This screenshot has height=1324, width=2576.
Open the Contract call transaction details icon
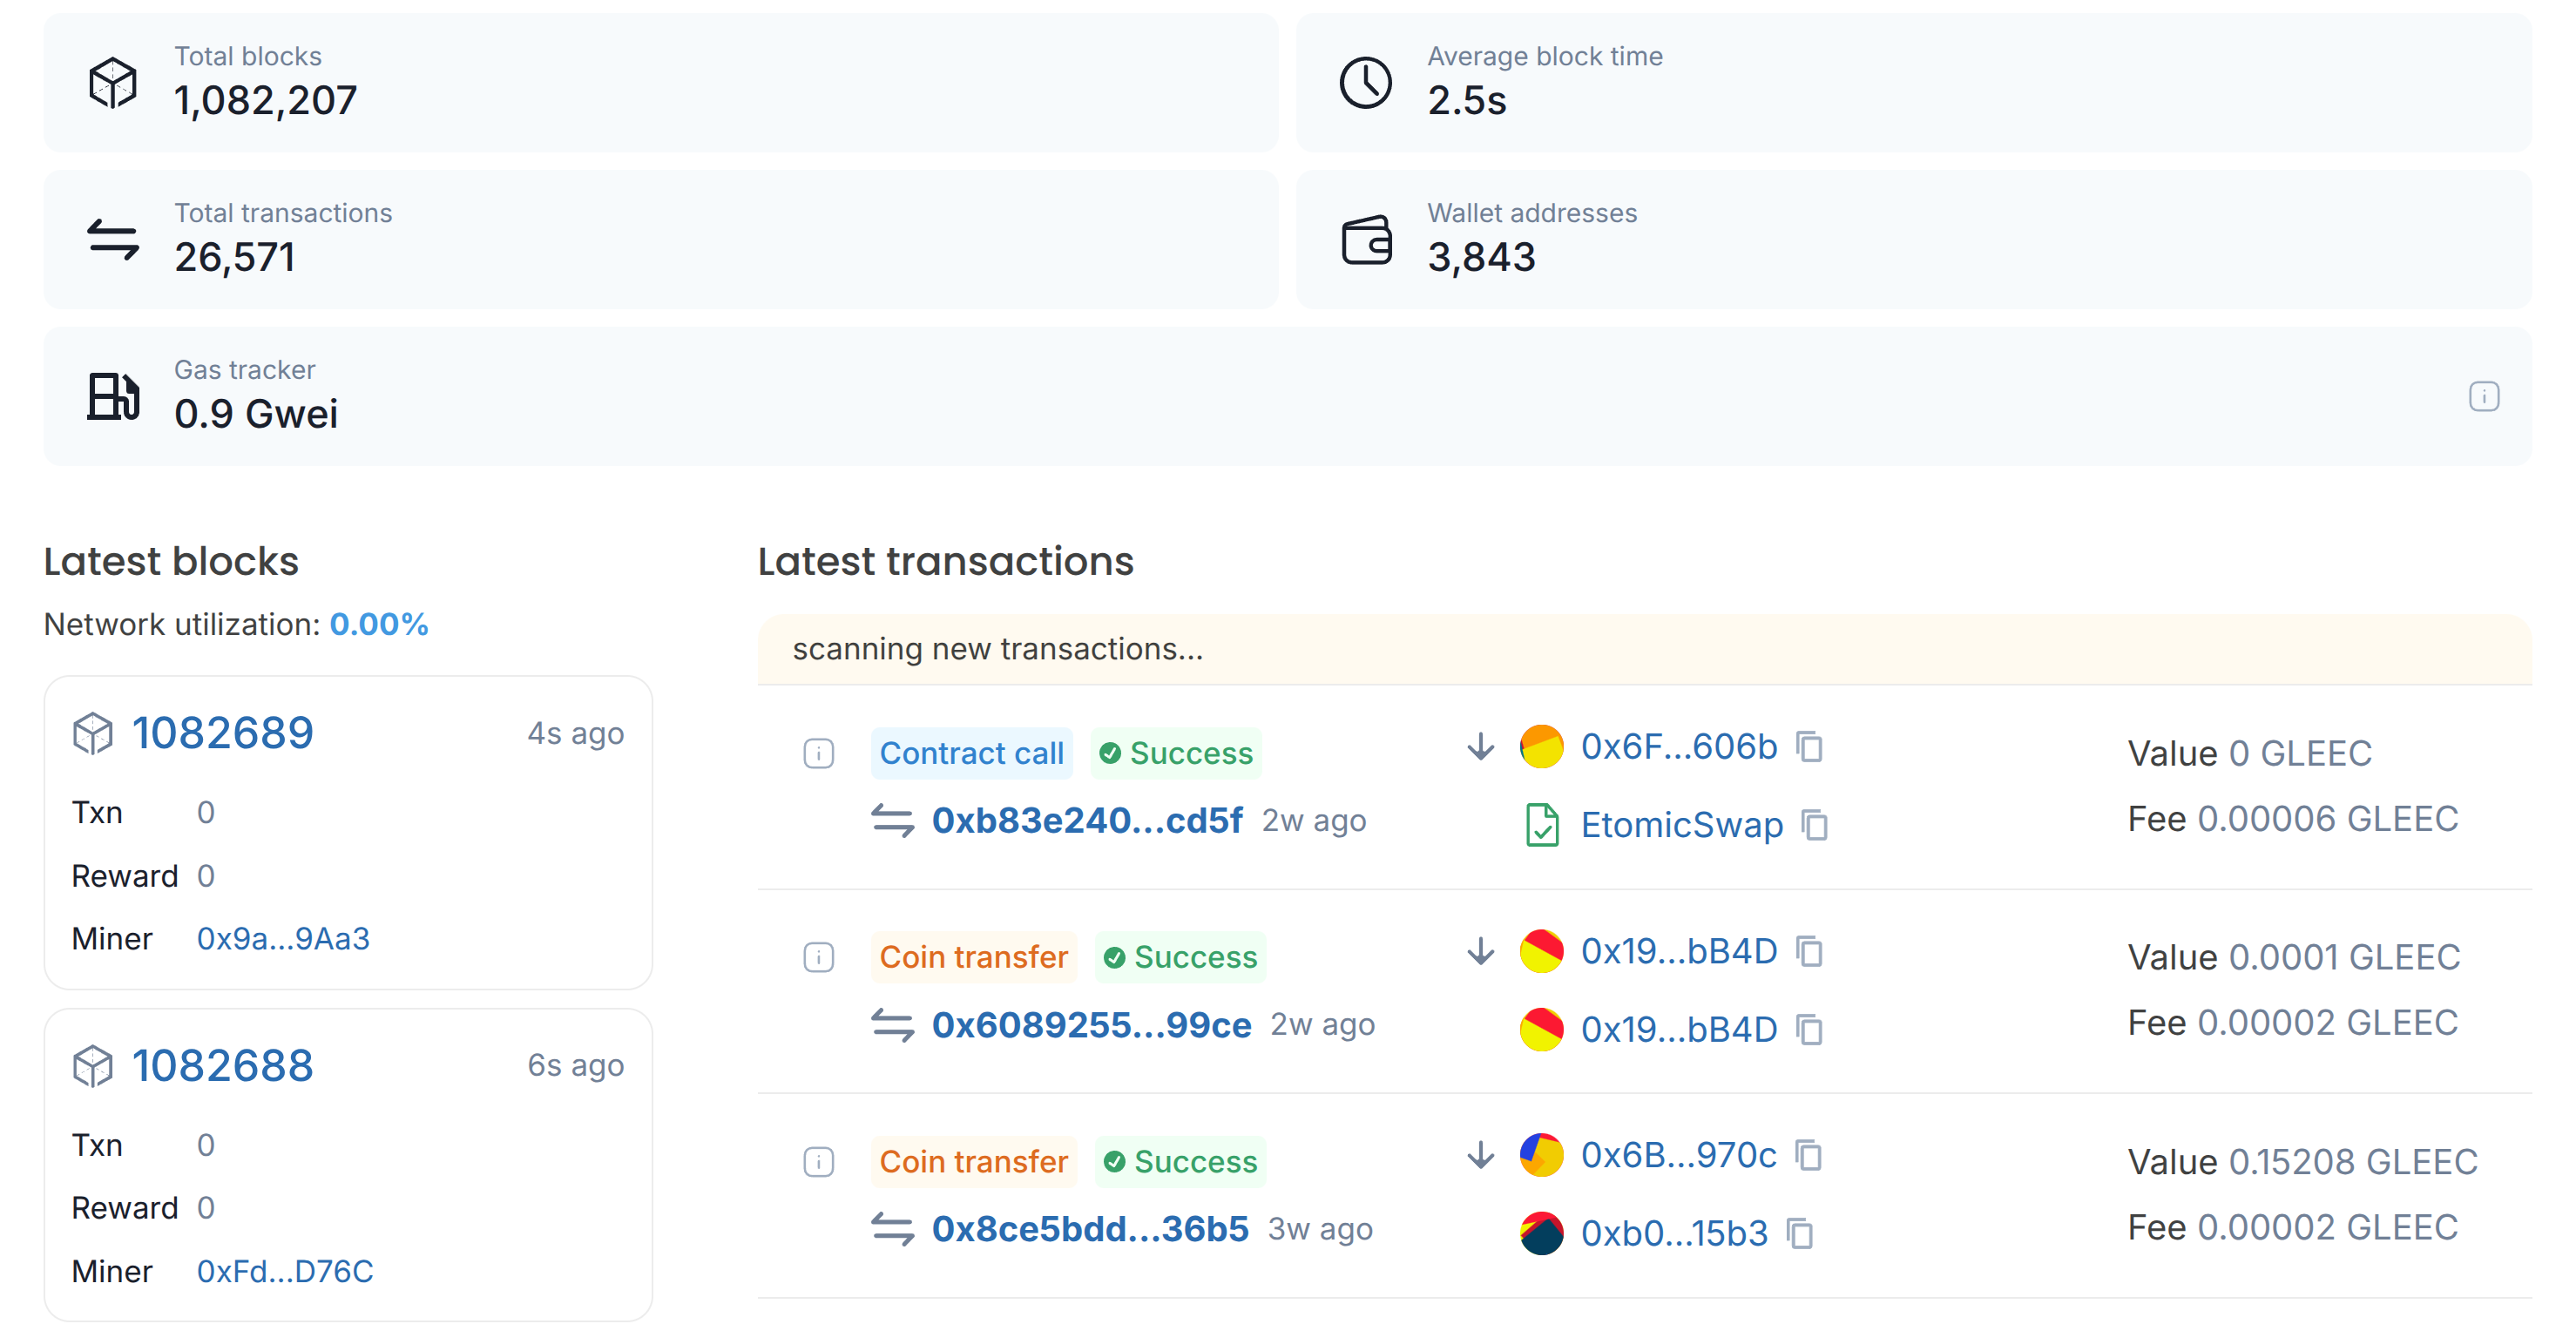[x=818, y=753]
